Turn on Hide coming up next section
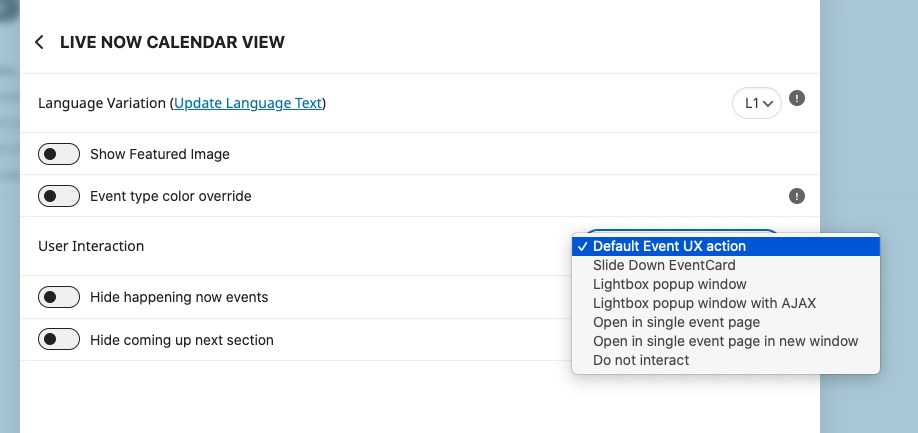 point(59,340)
